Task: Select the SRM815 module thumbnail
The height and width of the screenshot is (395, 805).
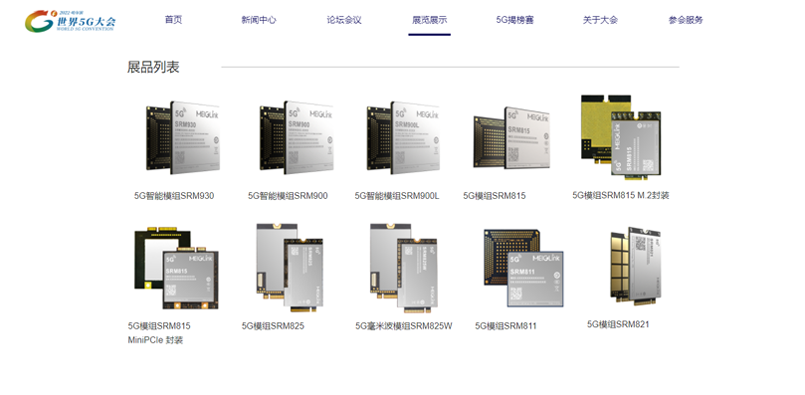Action: tap(511, 138)
